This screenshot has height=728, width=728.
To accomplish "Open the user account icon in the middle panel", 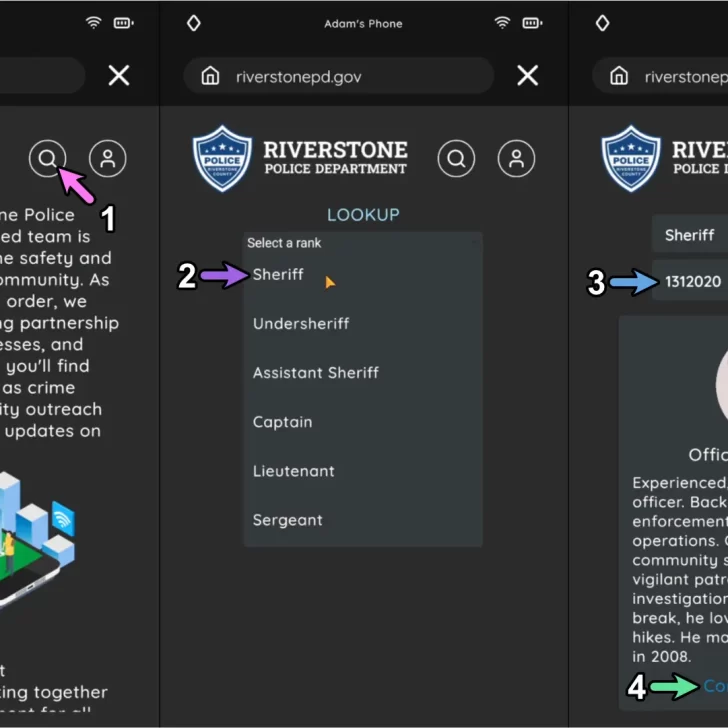I will (517, 158).
